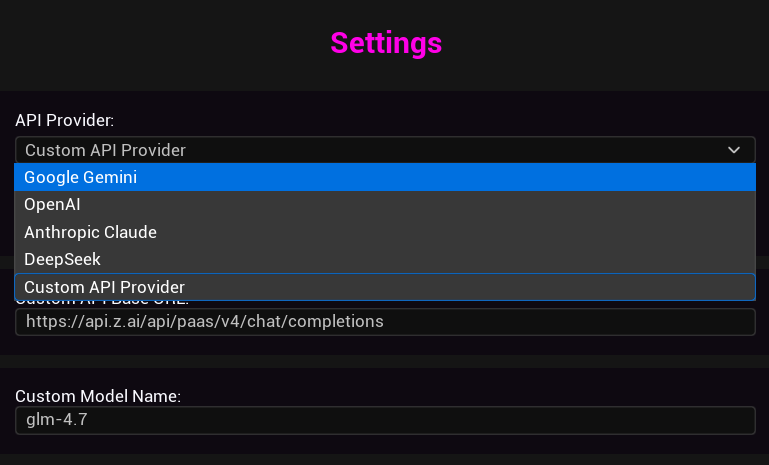
Task: Click the API Provider dropdown chevron arrow
Action: [734, 150]
